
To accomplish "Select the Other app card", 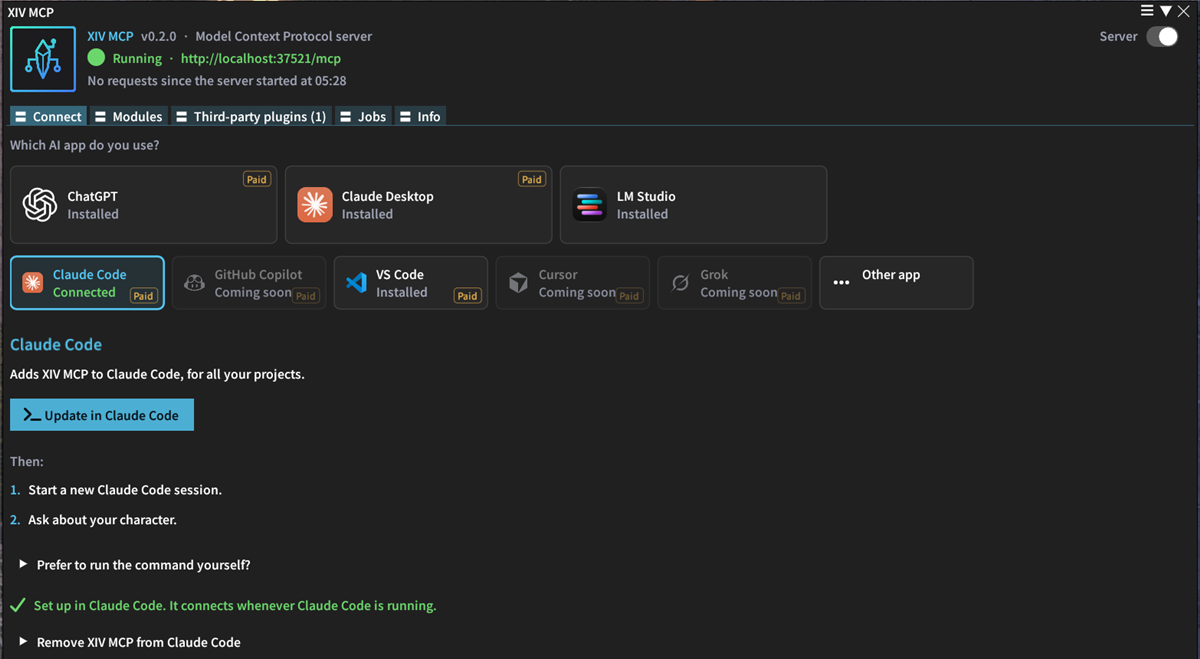I will pyautogui.click(x=896, y=283).
